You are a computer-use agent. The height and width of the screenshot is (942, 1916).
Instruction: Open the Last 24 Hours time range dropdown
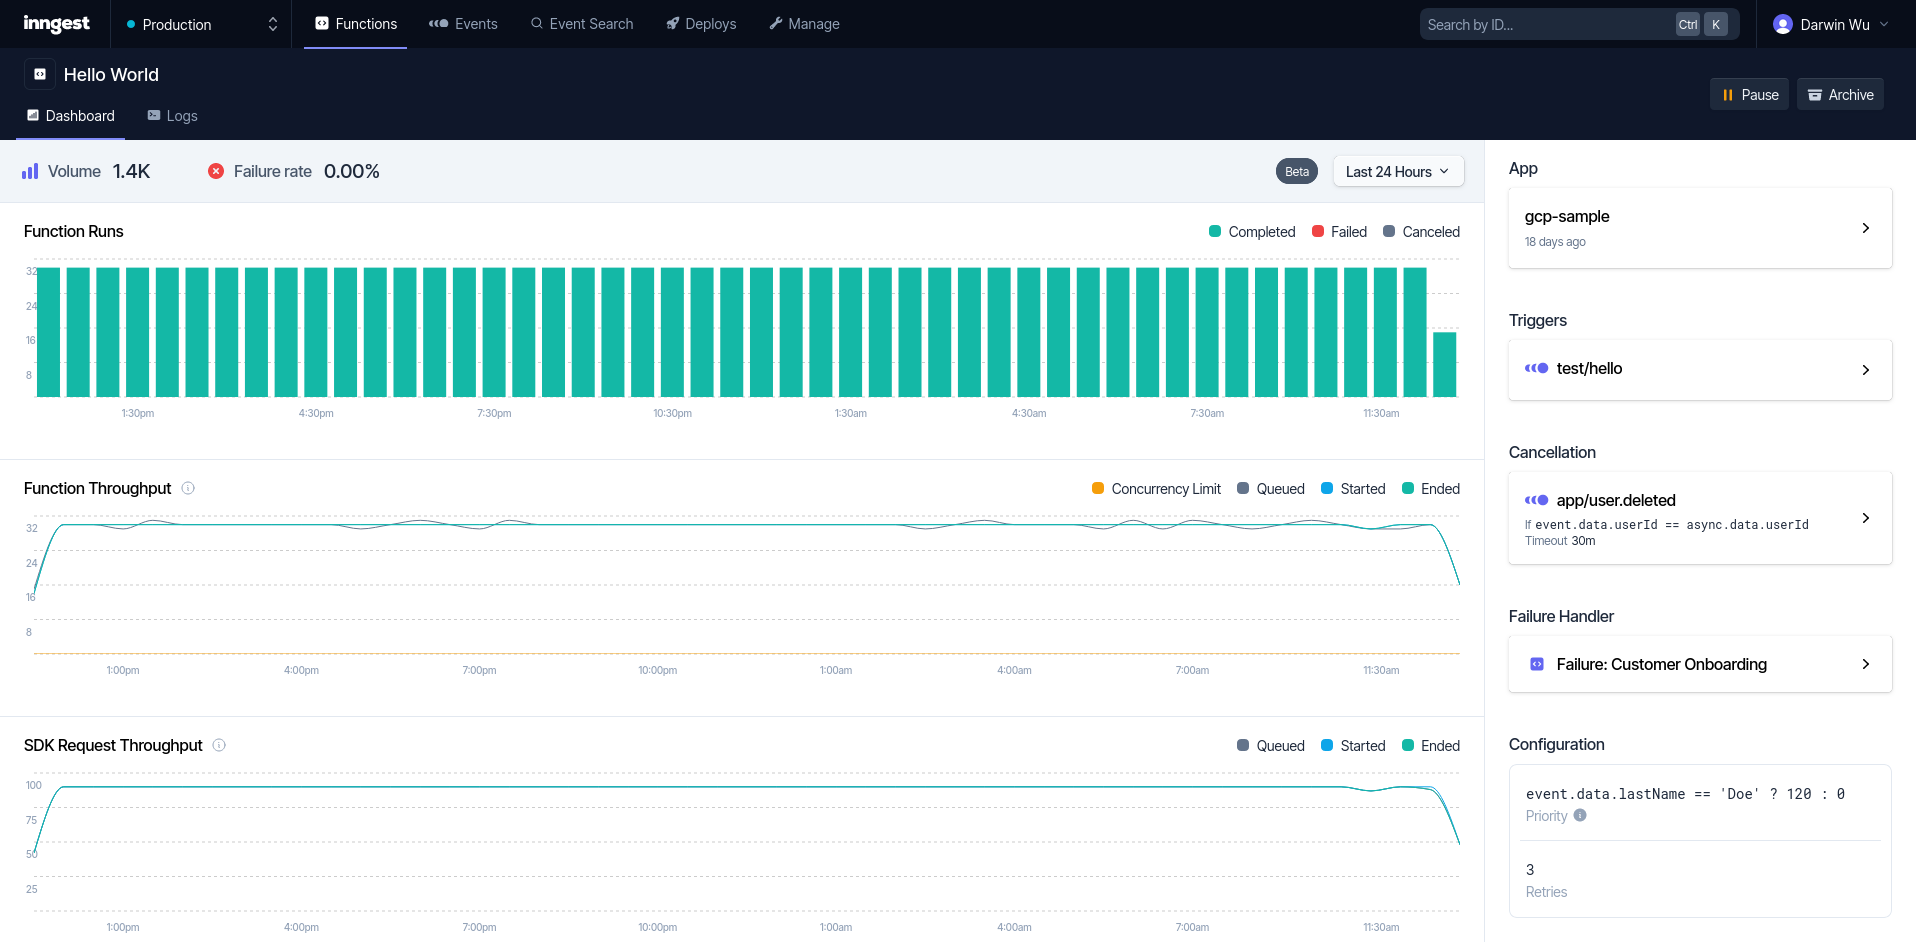coord(1397,171)
